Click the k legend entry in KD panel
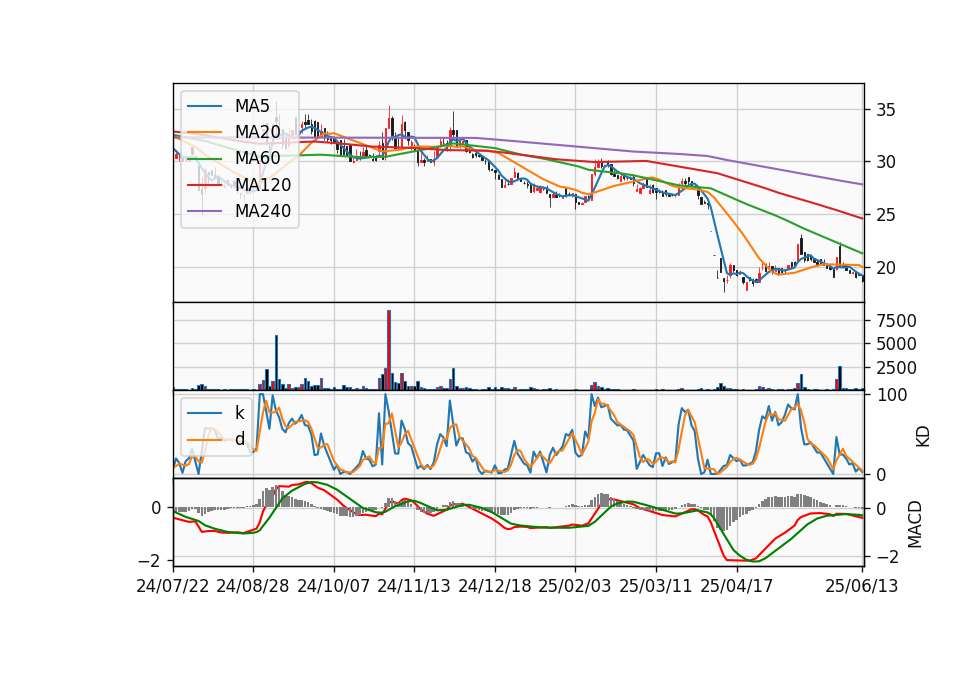This screenshot has height=690, width=960. click(239, 413)
